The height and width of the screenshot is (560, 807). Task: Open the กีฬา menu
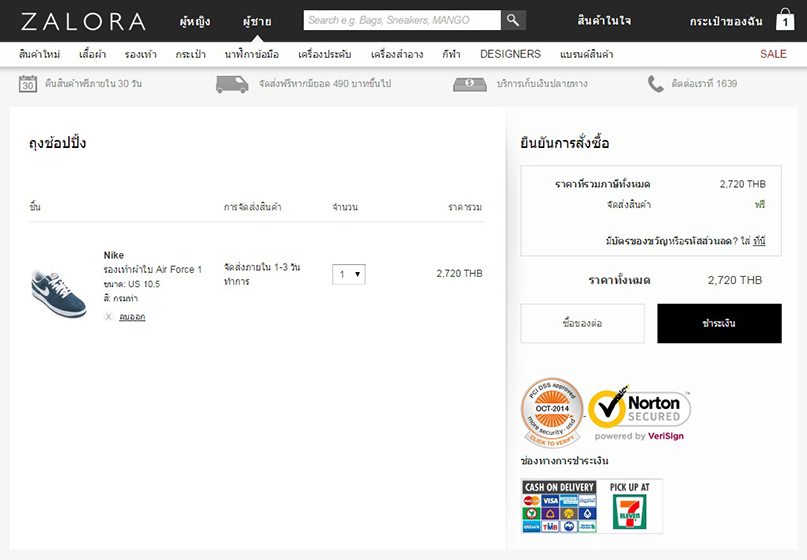[451, 54]
